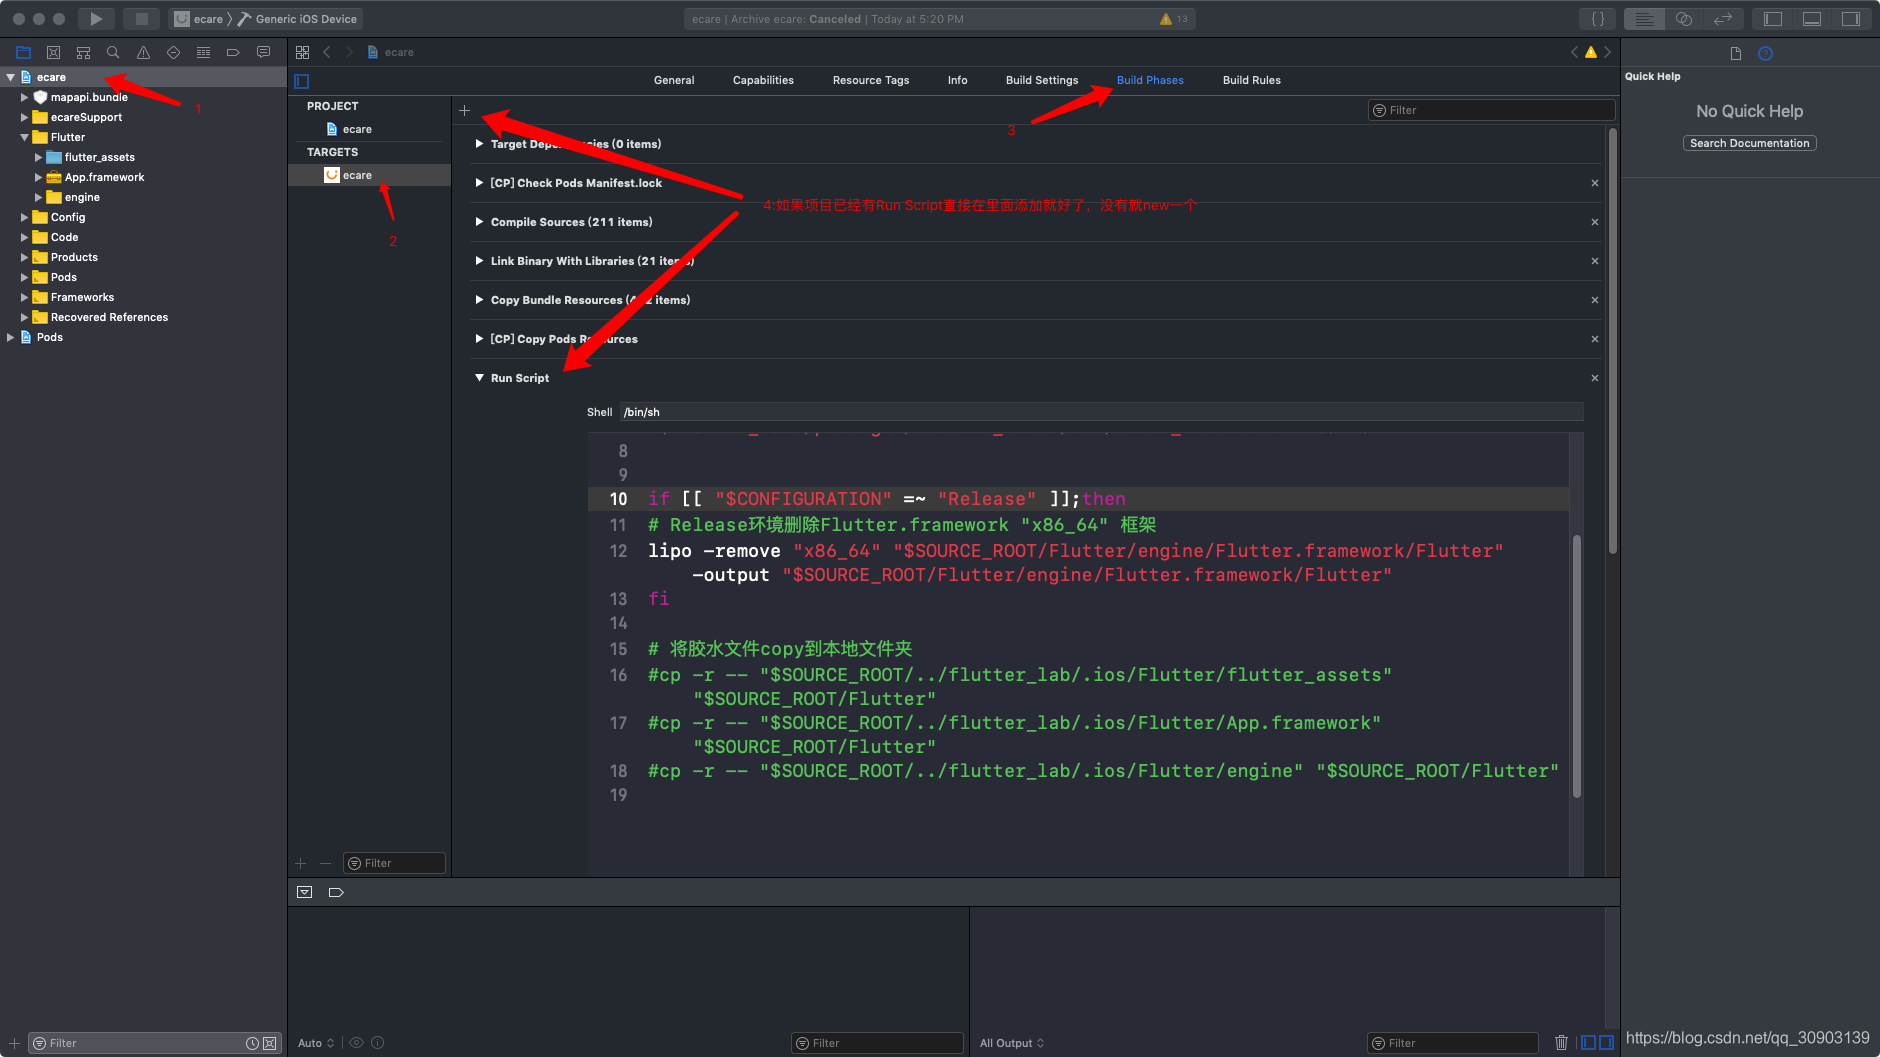The width and height of the screenshot is (1880, 1057).
Task: Delete the Run Script phase
Action: (x=1595, y=378)
